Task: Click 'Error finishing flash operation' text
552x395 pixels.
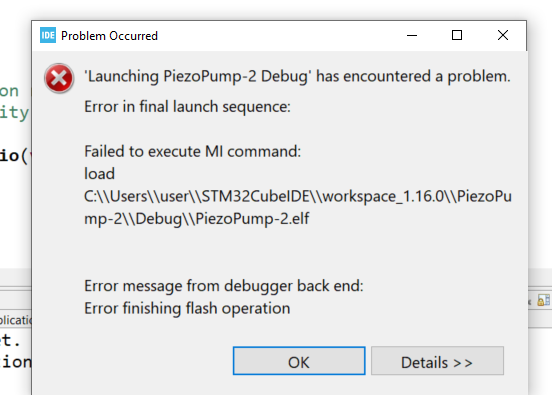Action: coord(187,308)
